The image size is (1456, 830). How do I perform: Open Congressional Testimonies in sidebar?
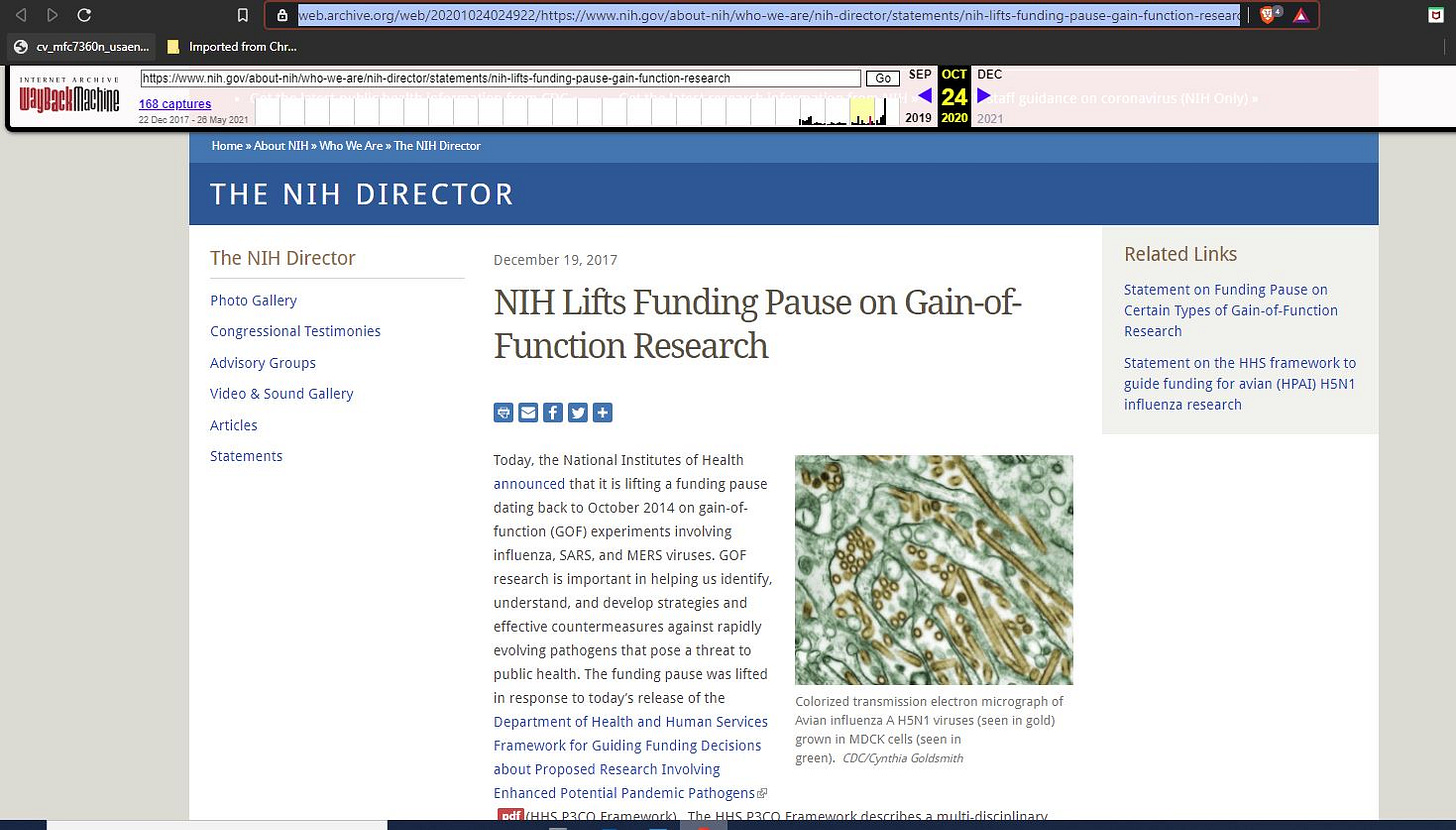pyautogui.click(x=295, y=331)
